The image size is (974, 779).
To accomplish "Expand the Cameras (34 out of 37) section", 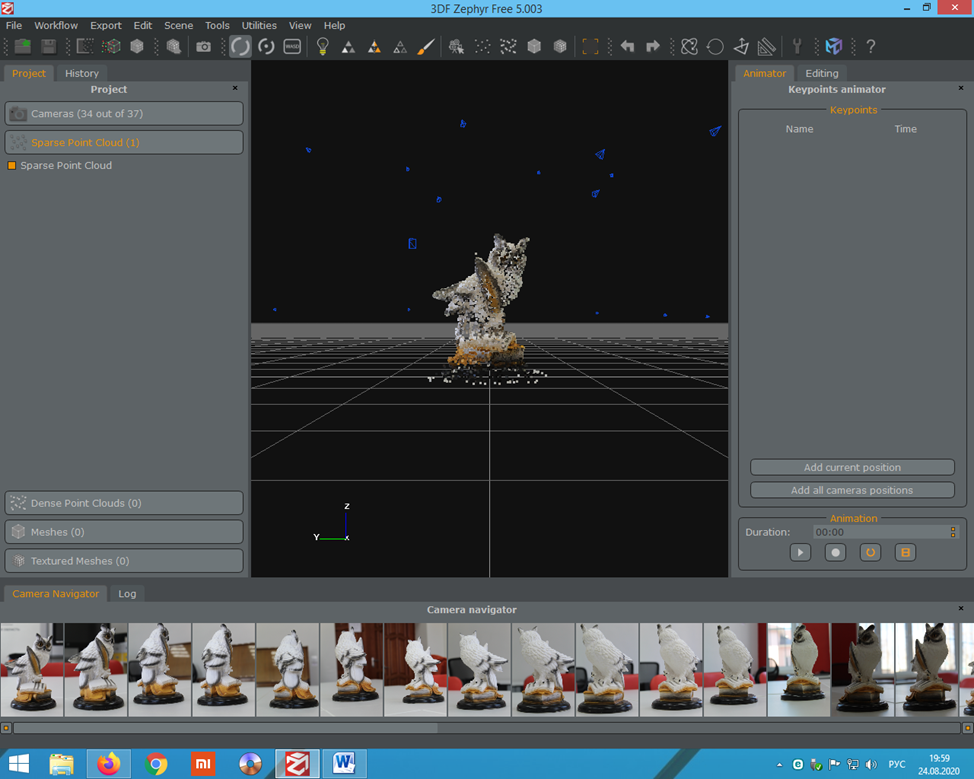I will point(124,114).
